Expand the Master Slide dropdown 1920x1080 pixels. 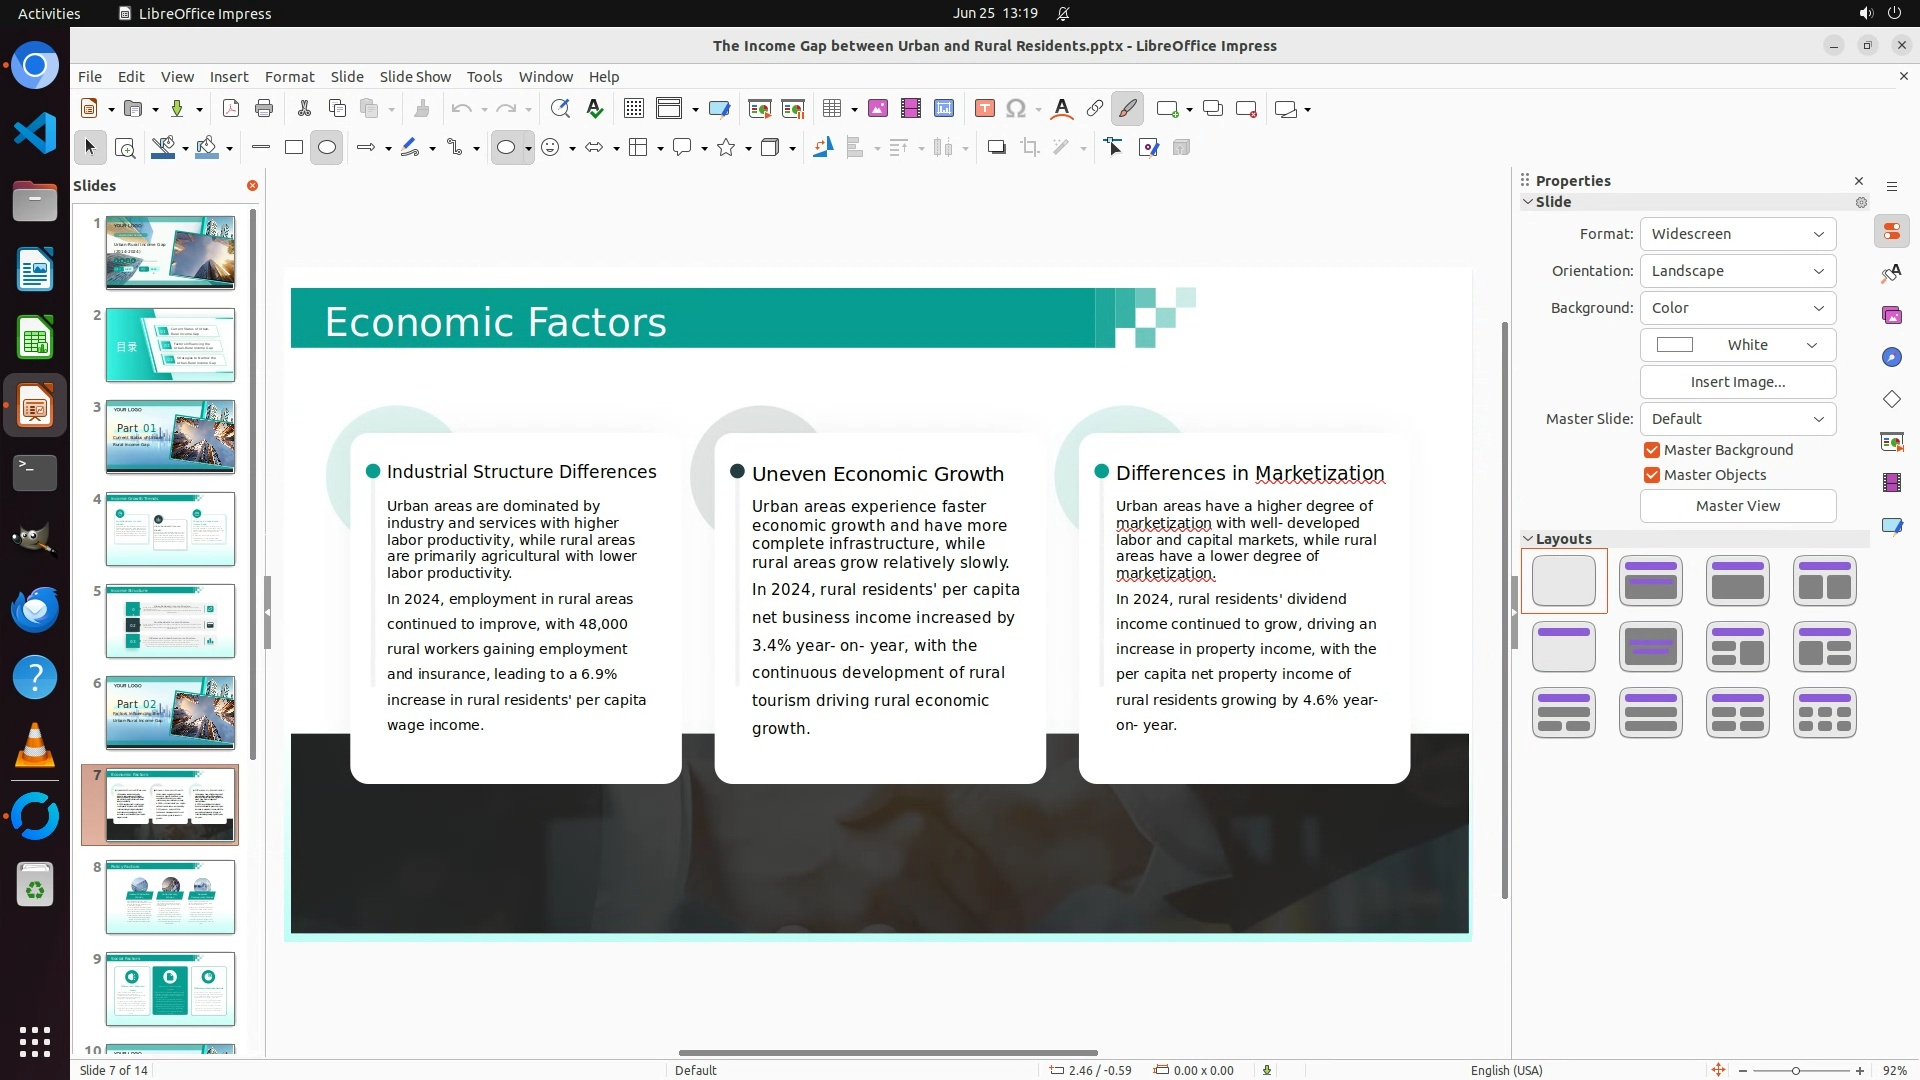(1737, 419)
